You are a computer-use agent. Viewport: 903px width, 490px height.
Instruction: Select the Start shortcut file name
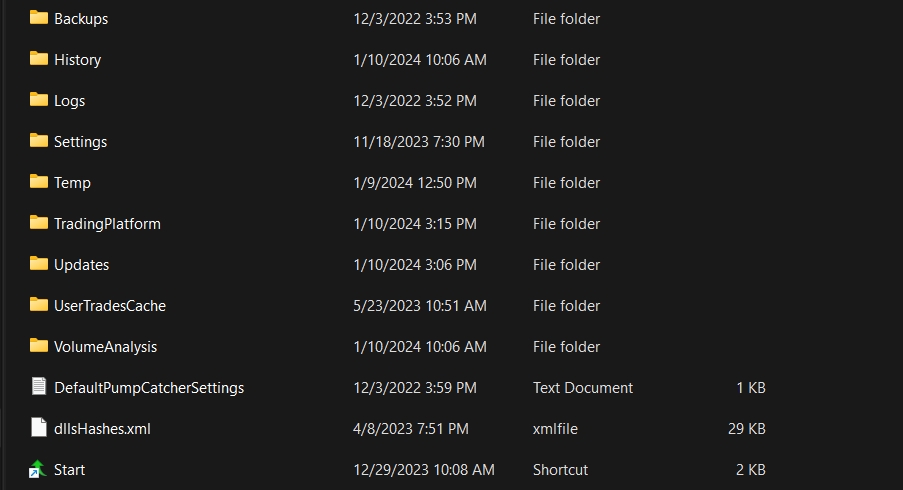click(69, 470)
